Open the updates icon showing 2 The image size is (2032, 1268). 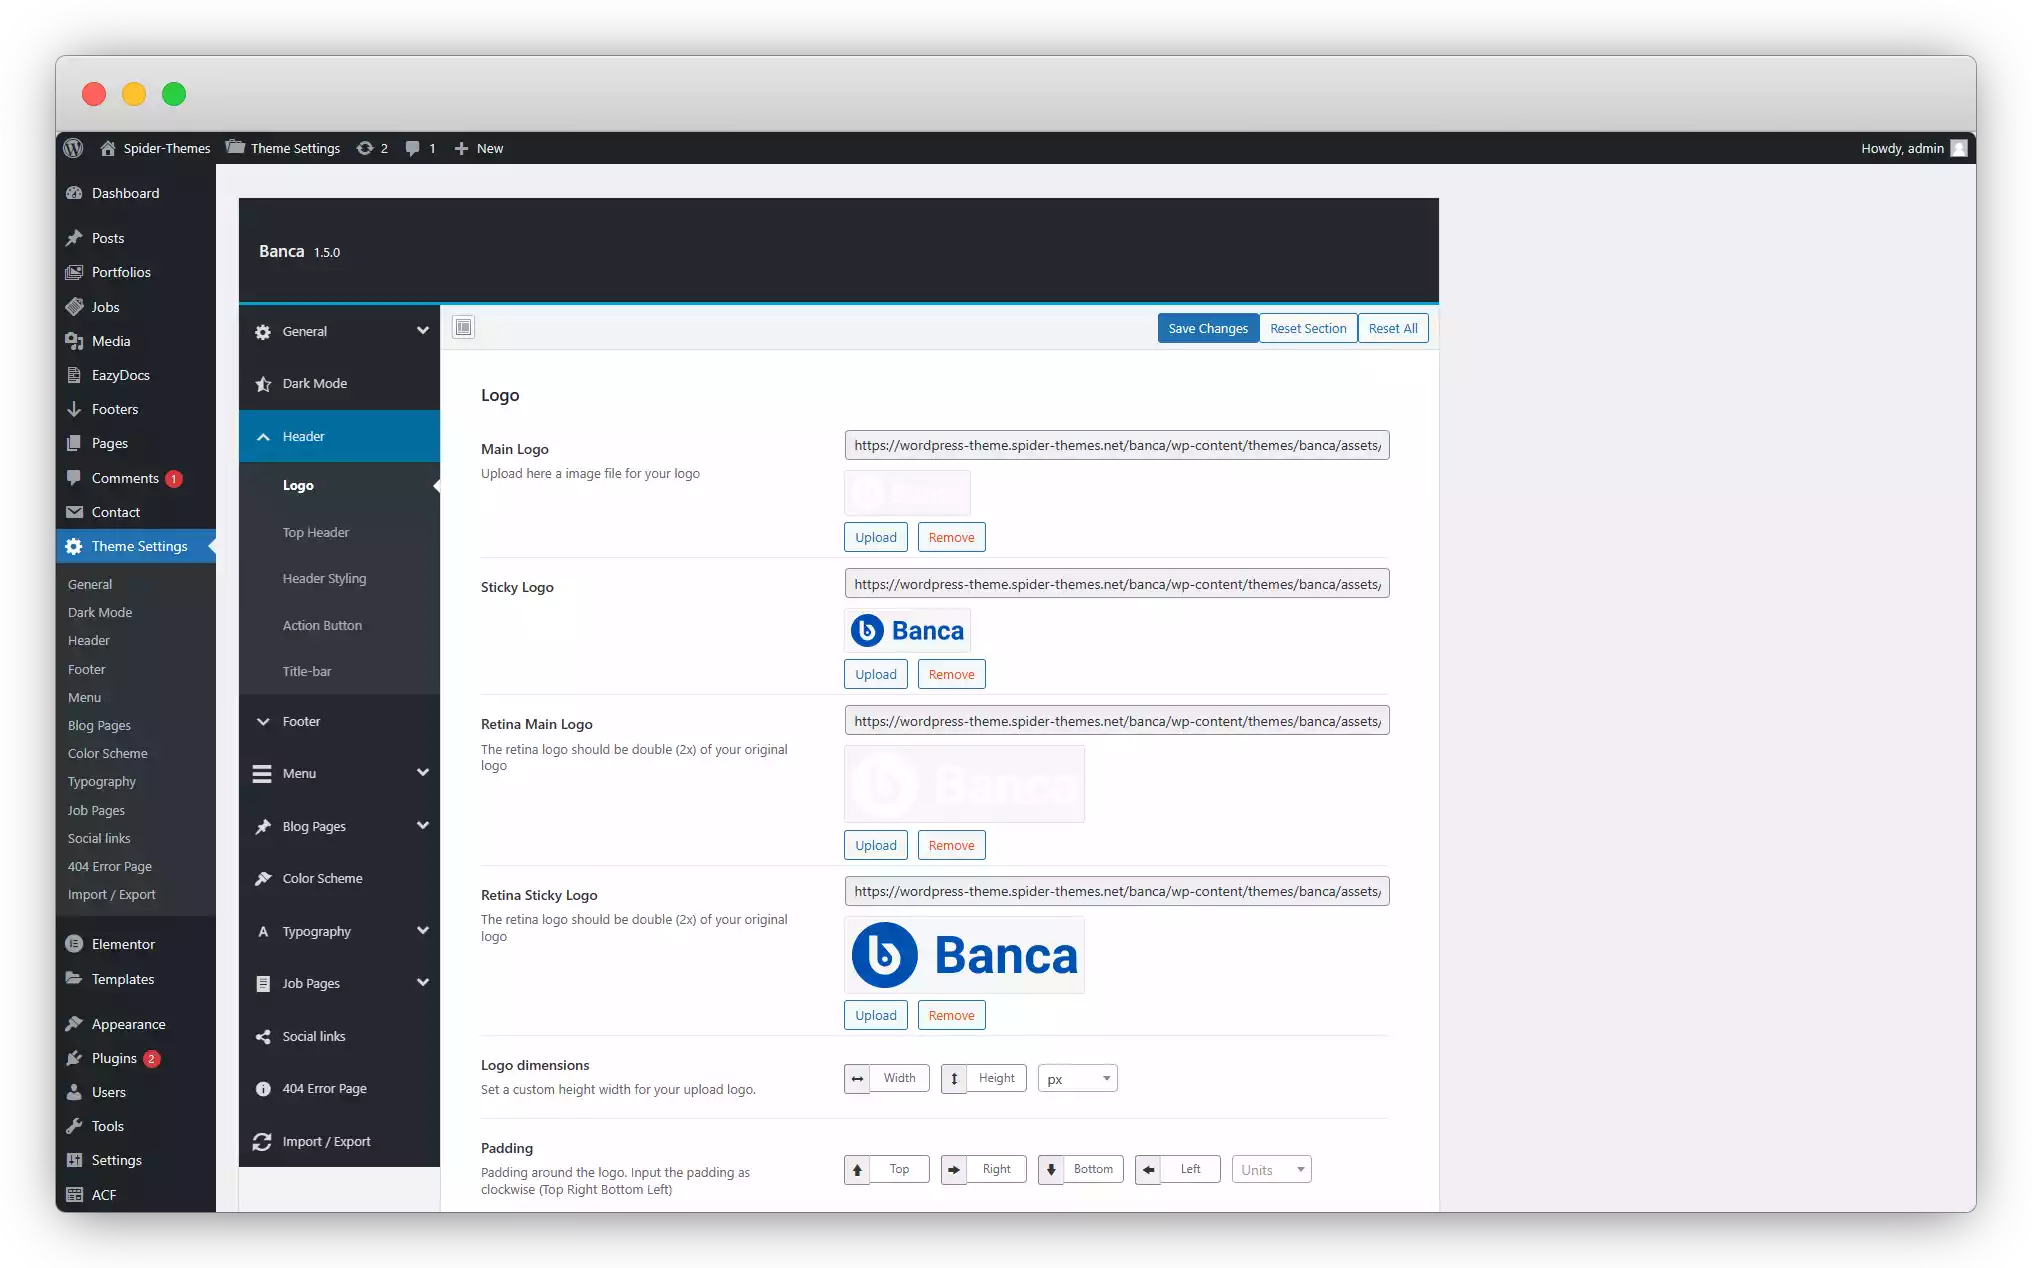click(372, 148)
